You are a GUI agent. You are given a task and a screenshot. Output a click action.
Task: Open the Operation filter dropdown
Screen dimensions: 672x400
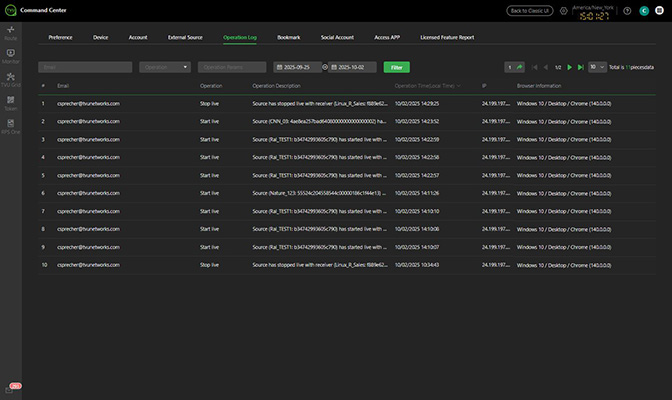click(x=165, y=67)
